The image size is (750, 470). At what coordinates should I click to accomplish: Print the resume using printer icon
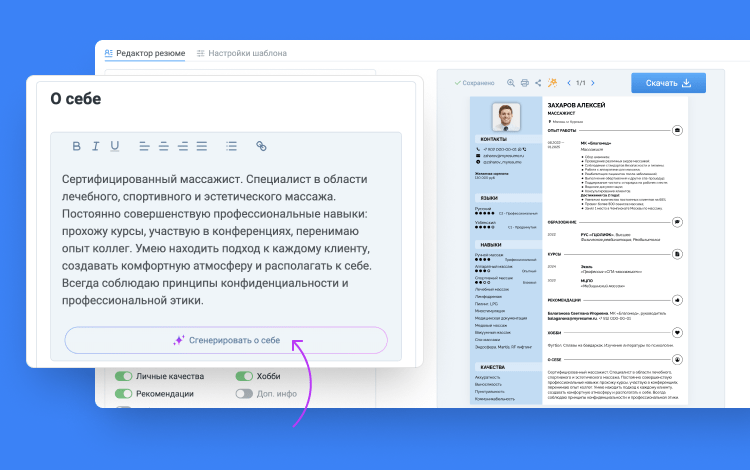(x=525, y=83)
